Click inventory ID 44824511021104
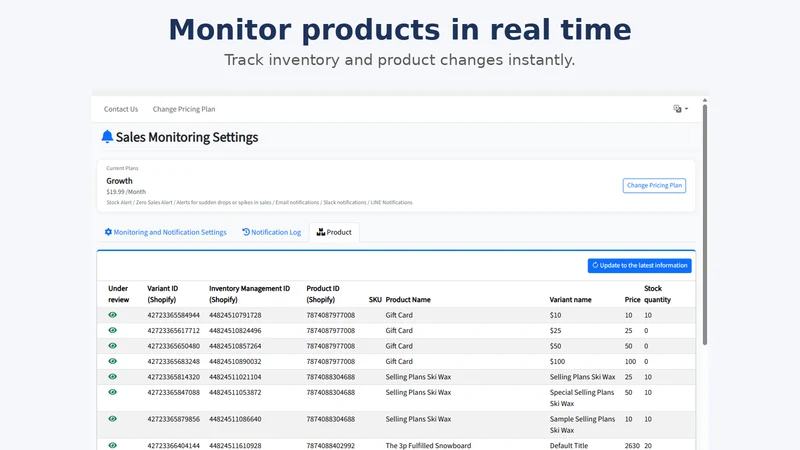800x450 pixels. pyautogui.click(x=235, y=377)
